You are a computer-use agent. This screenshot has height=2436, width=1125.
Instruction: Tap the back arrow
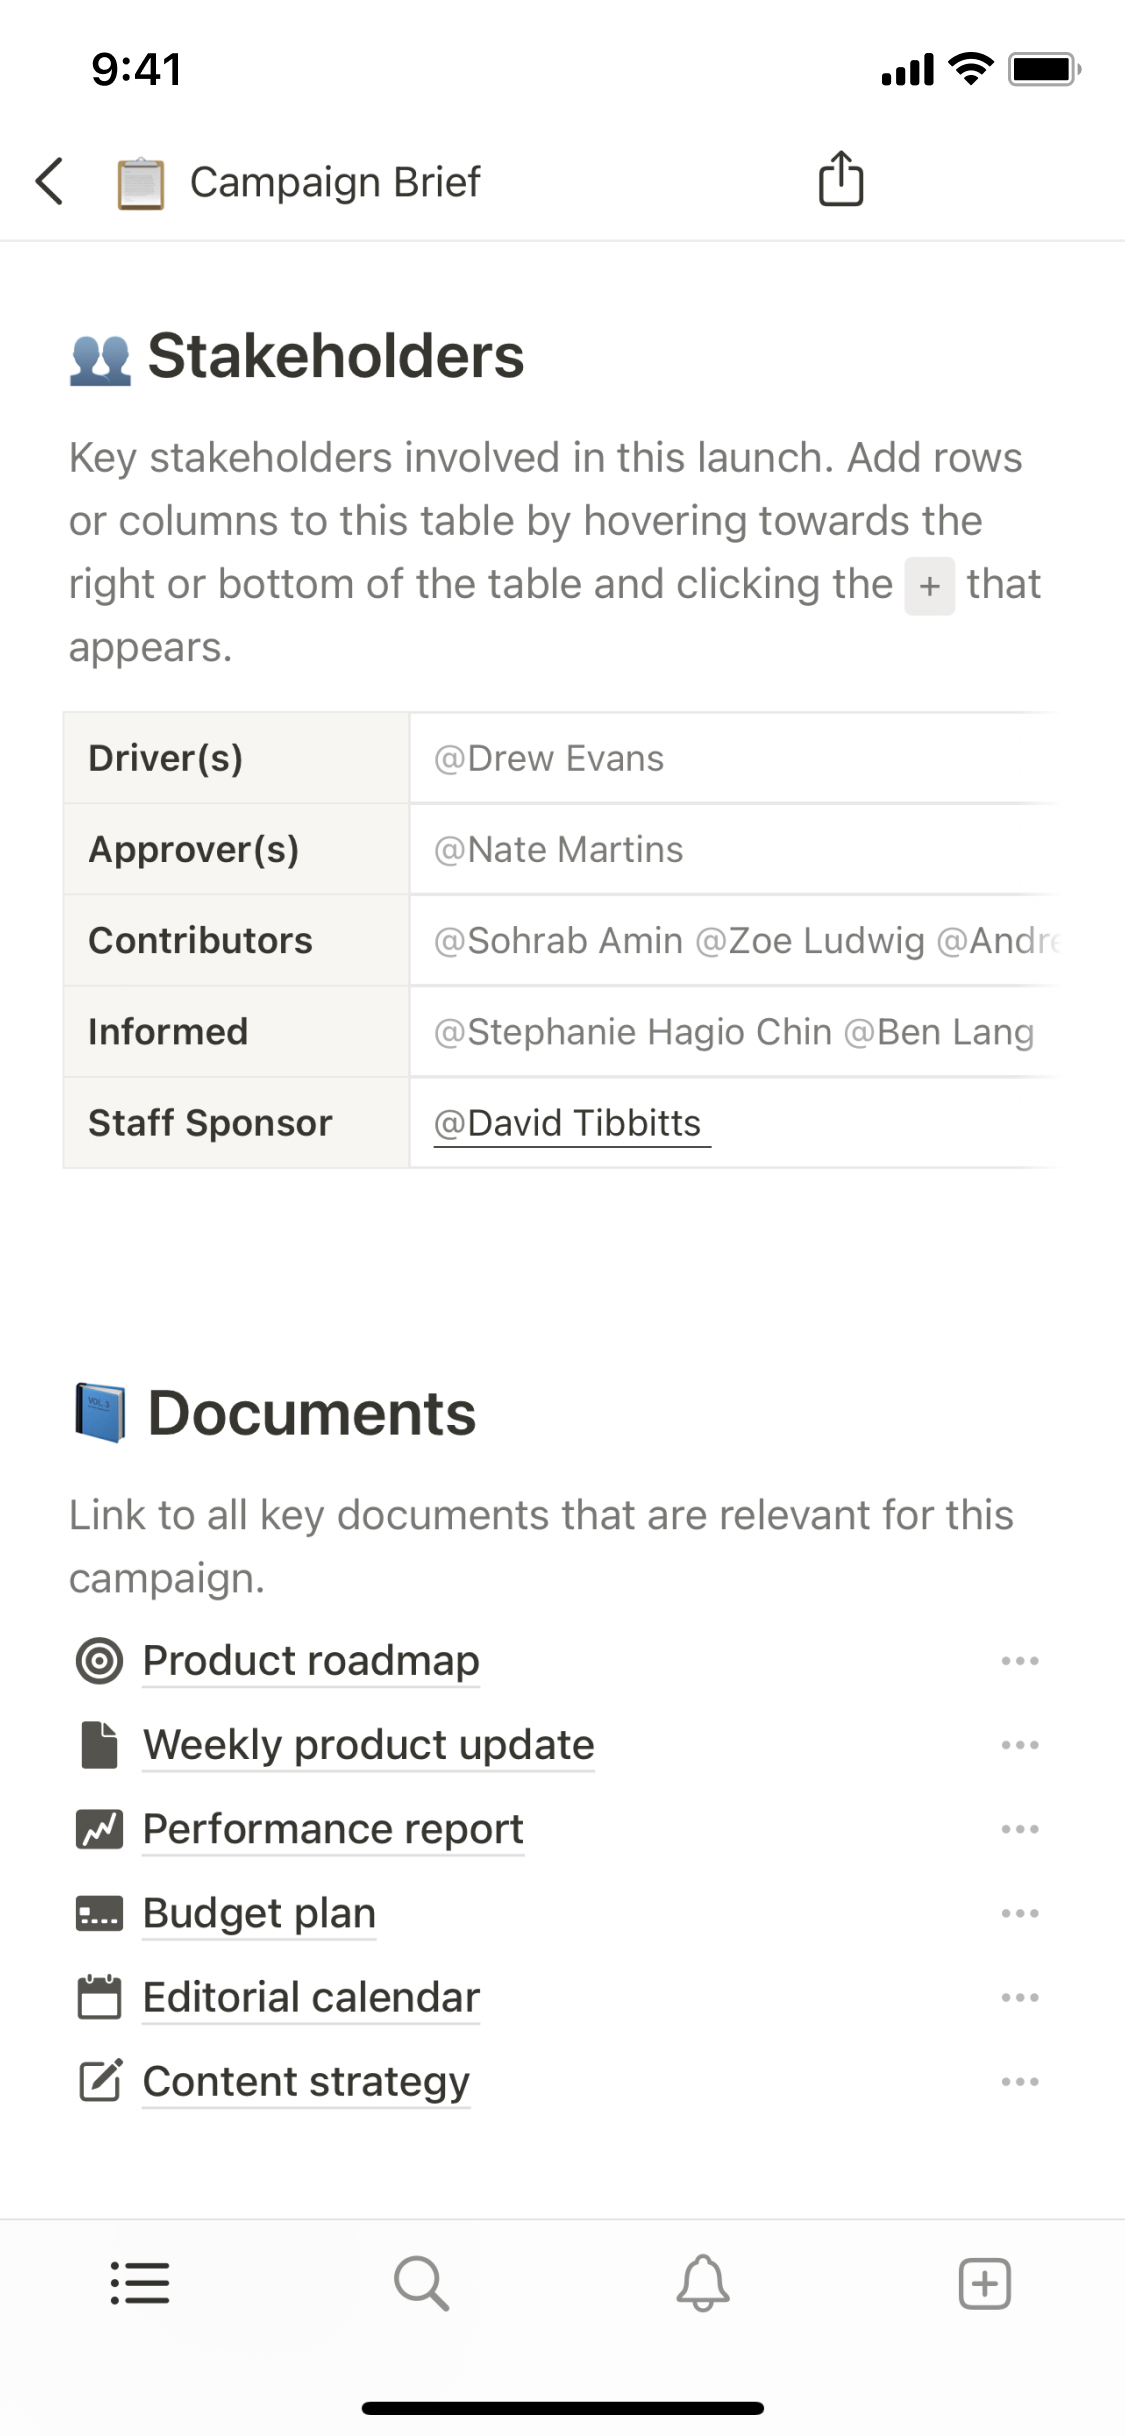click(x=50, y=182)
